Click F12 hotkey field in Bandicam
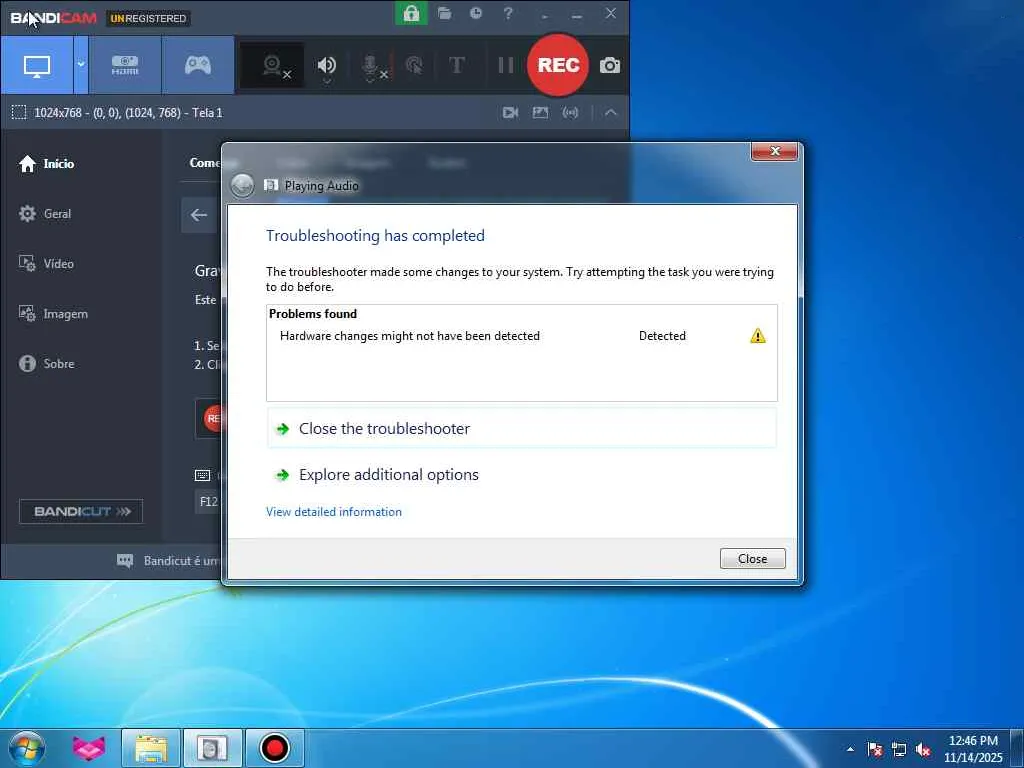1024x768 pixels. click(x=208, y=502)
